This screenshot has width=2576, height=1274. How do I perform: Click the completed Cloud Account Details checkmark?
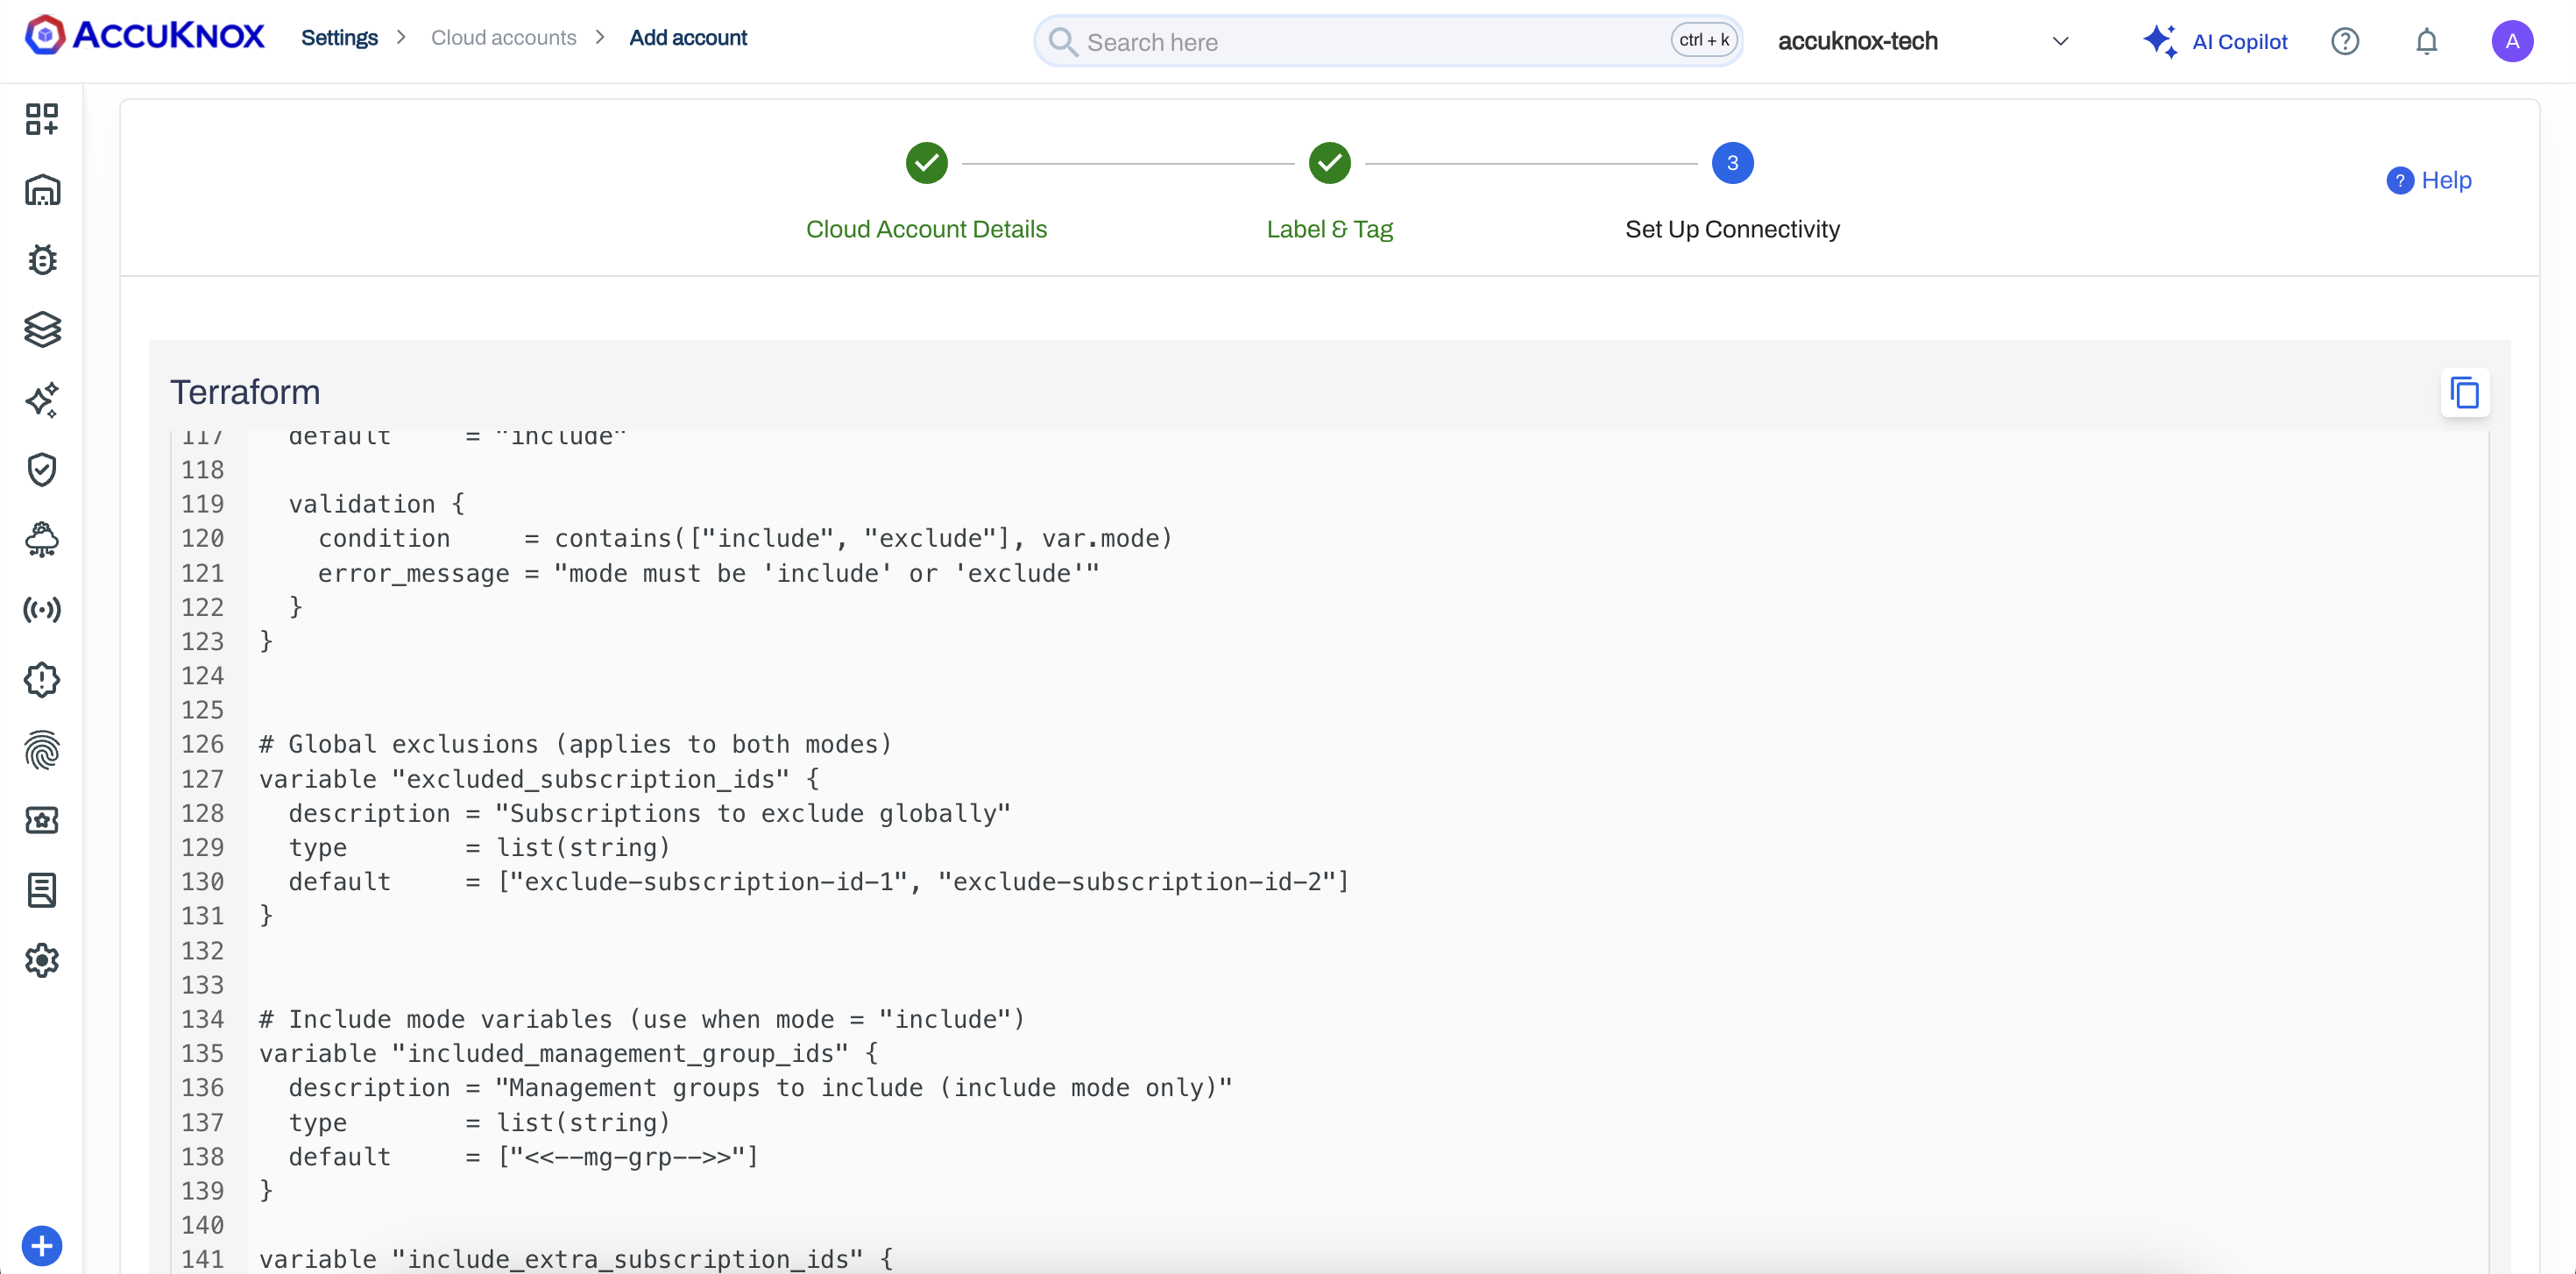(x=926, y=163)
